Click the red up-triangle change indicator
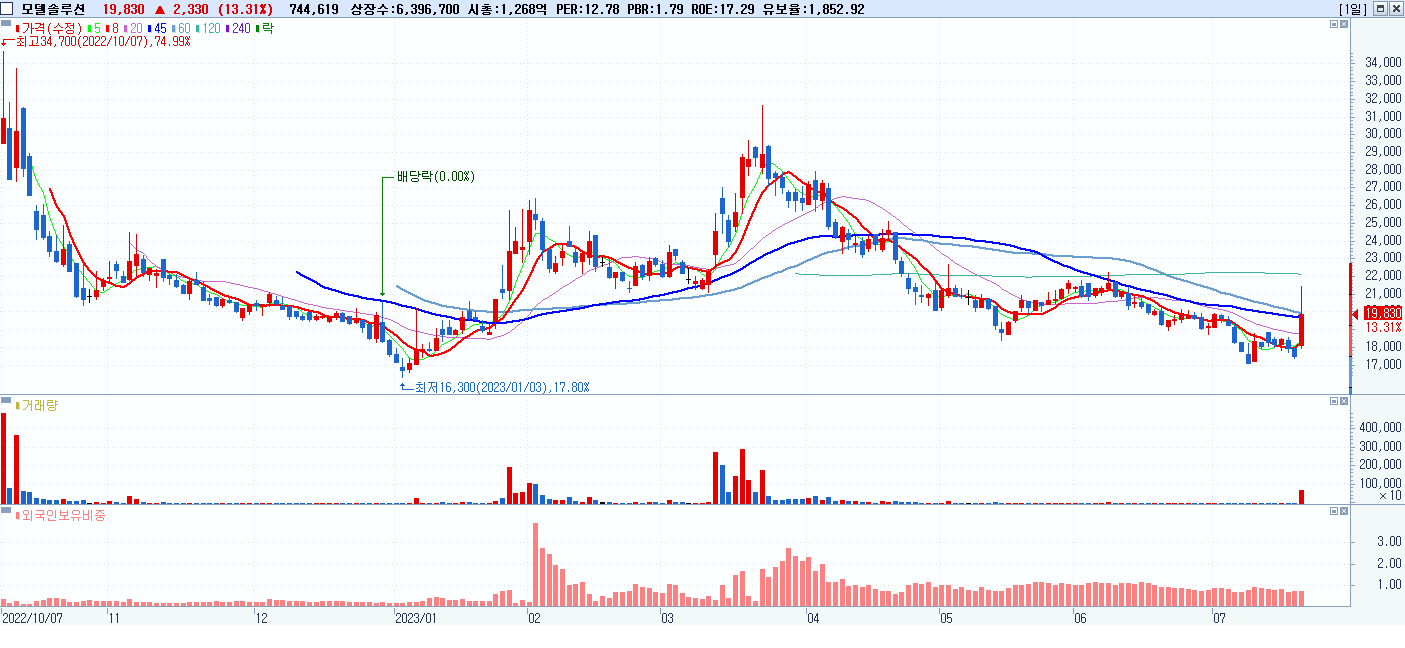This screenshot has height=648, width=1405. (x=160, y=10)
